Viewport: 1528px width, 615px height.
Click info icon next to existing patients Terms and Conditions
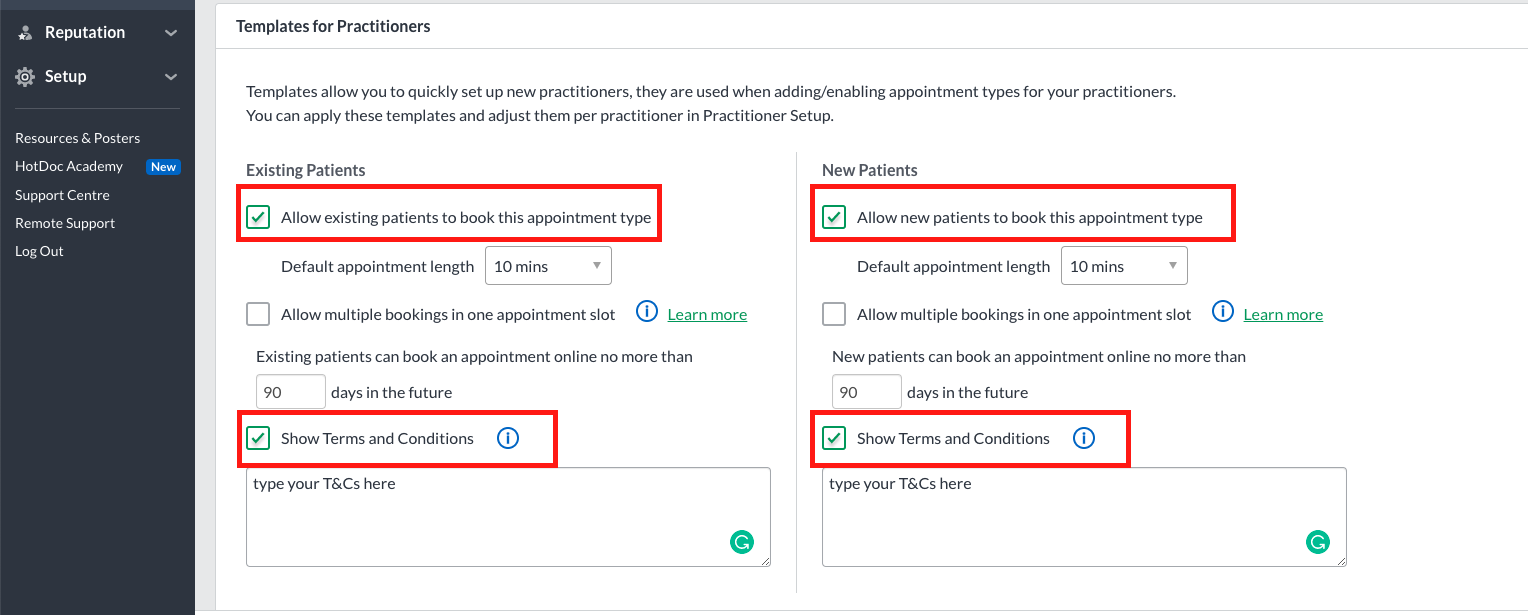tap(508, 438)
